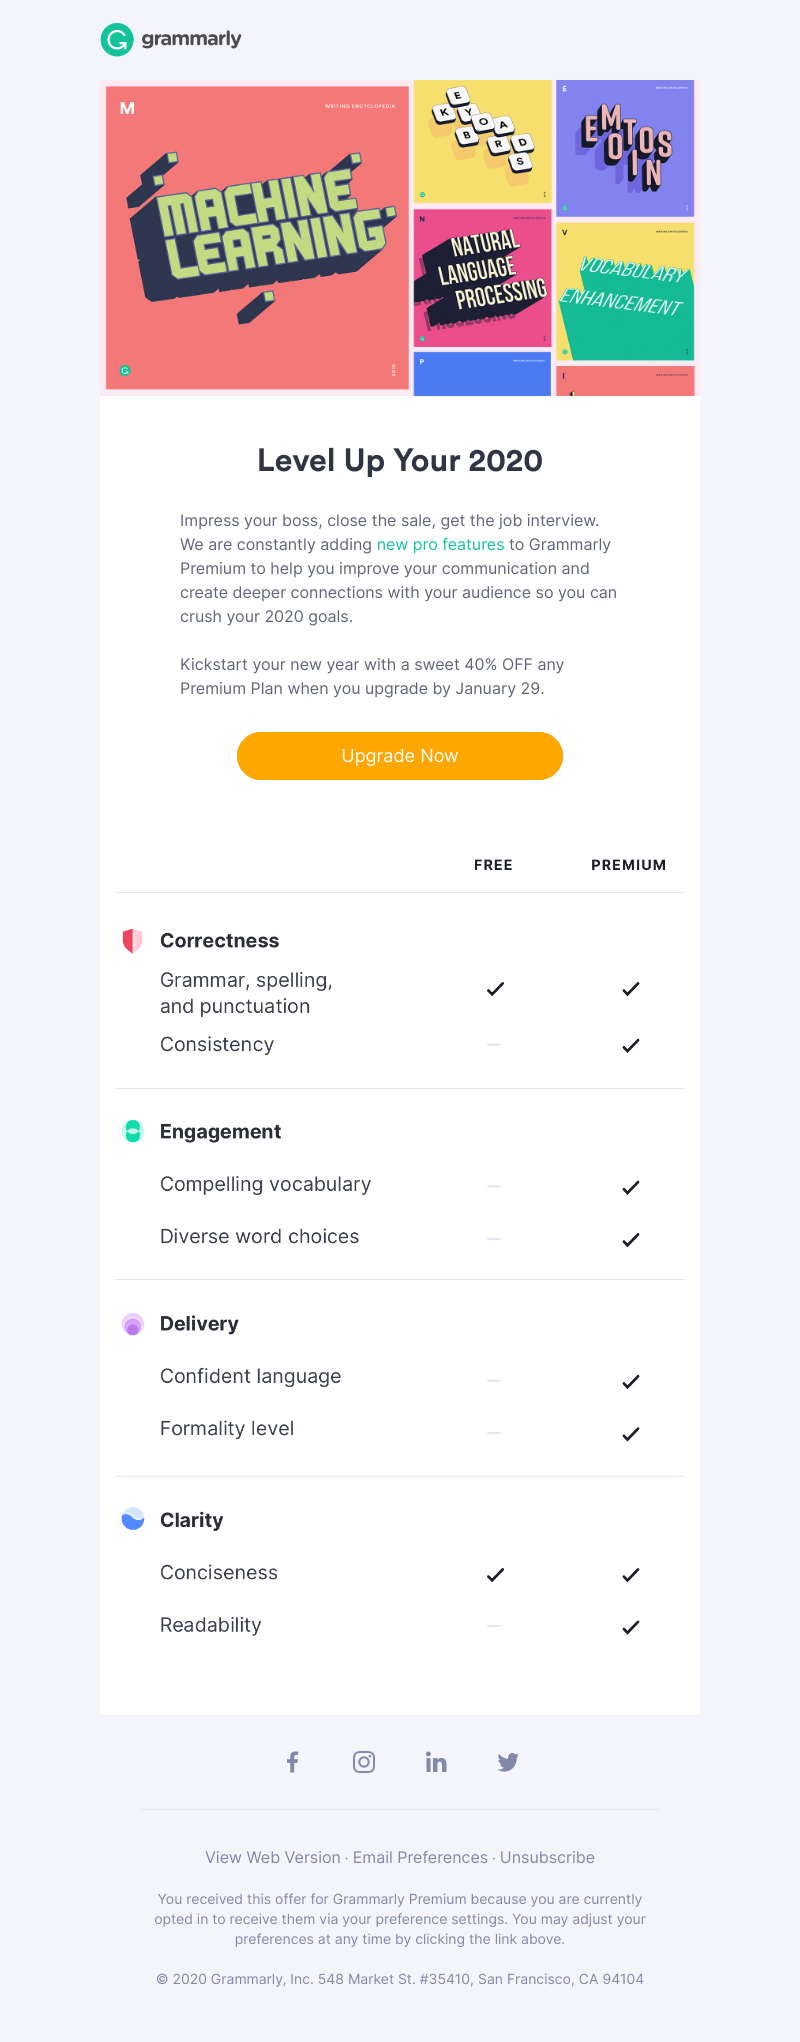800x2042 pixels.
Task: Open the Facebook social icon
Action: pos(292,1762)
